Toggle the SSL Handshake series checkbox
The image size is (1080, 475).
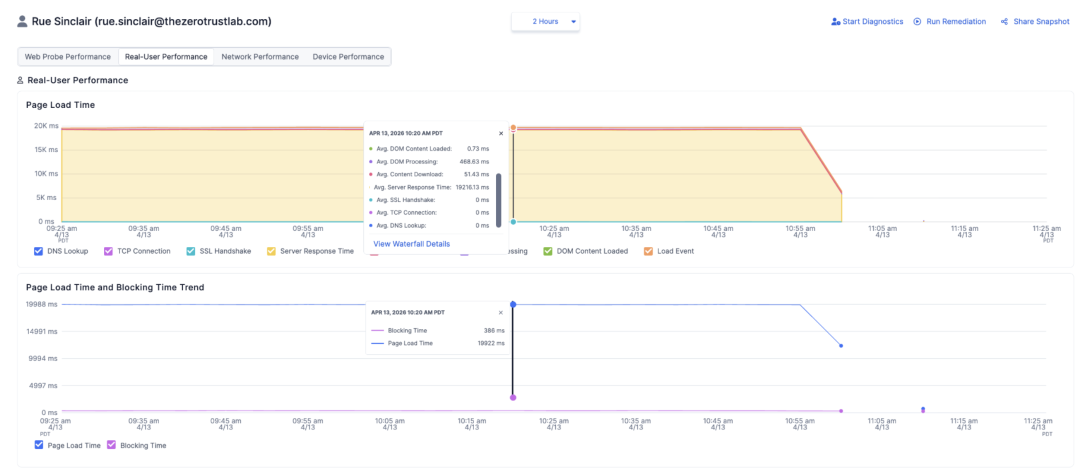coord(190,251)
